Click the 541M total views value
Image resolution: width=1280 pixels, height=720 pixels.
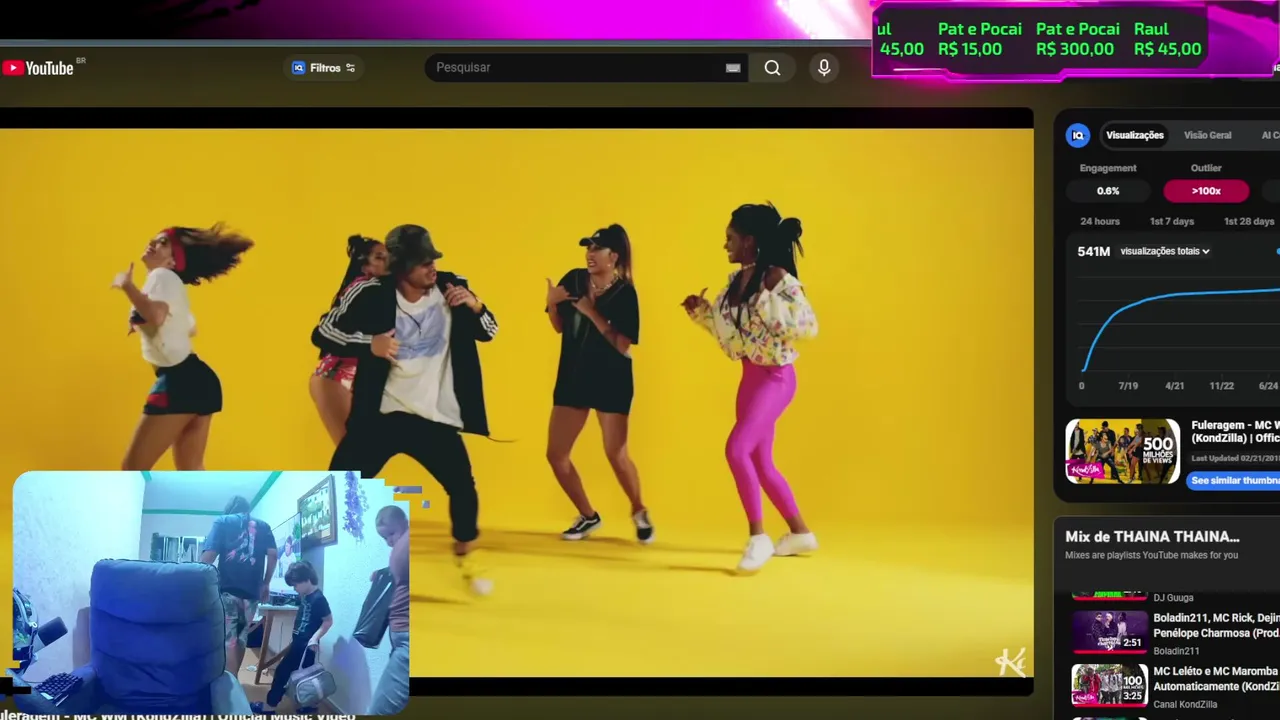[x=1093, y=251]
